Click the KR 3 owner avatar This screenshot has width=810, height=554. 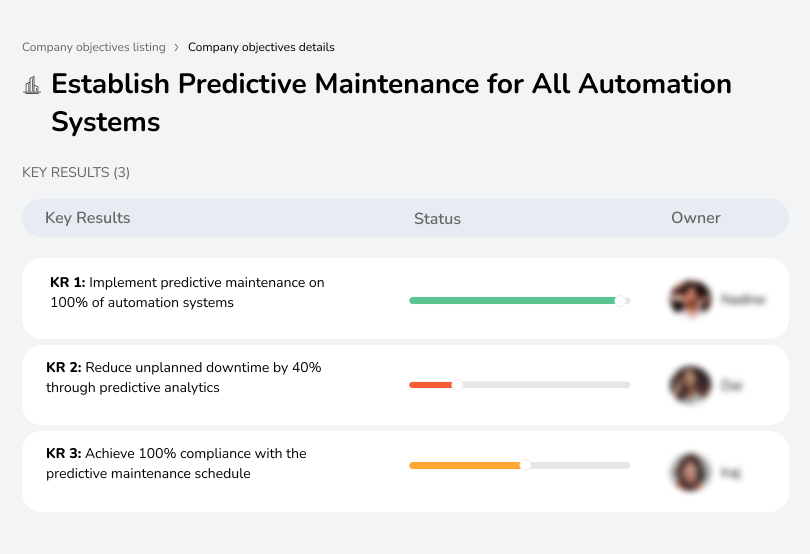point(690,472)
